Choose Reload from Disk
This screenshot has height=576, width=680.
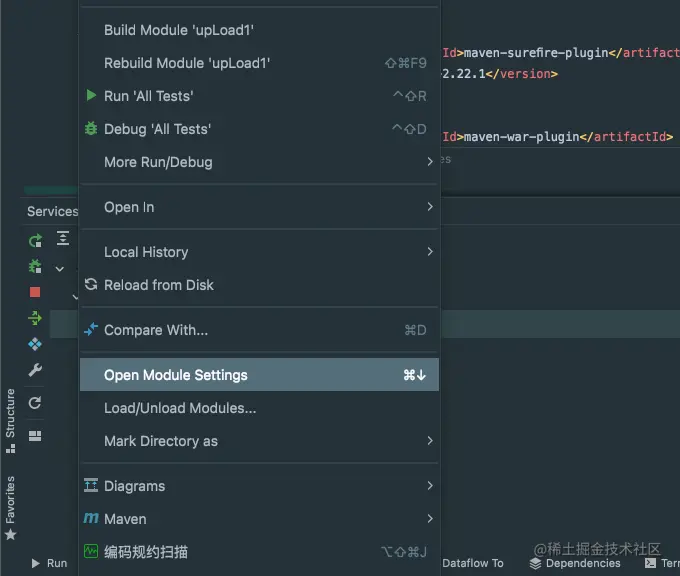click(x=159, y=285)
